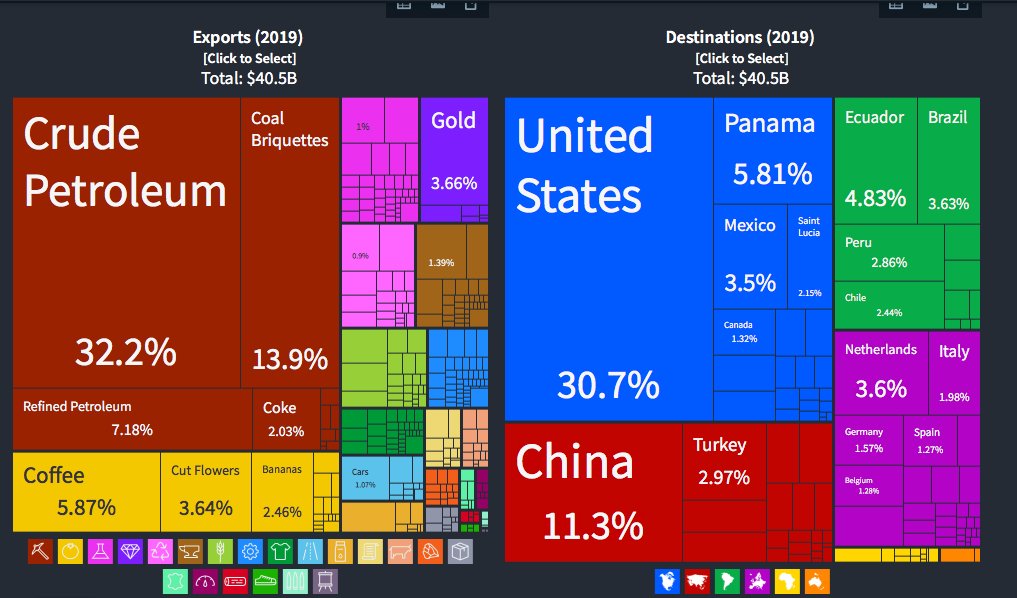Select the precious metals diamond icon
Viewport: 1017px width, 598px height.
click(x=130, y=551)
